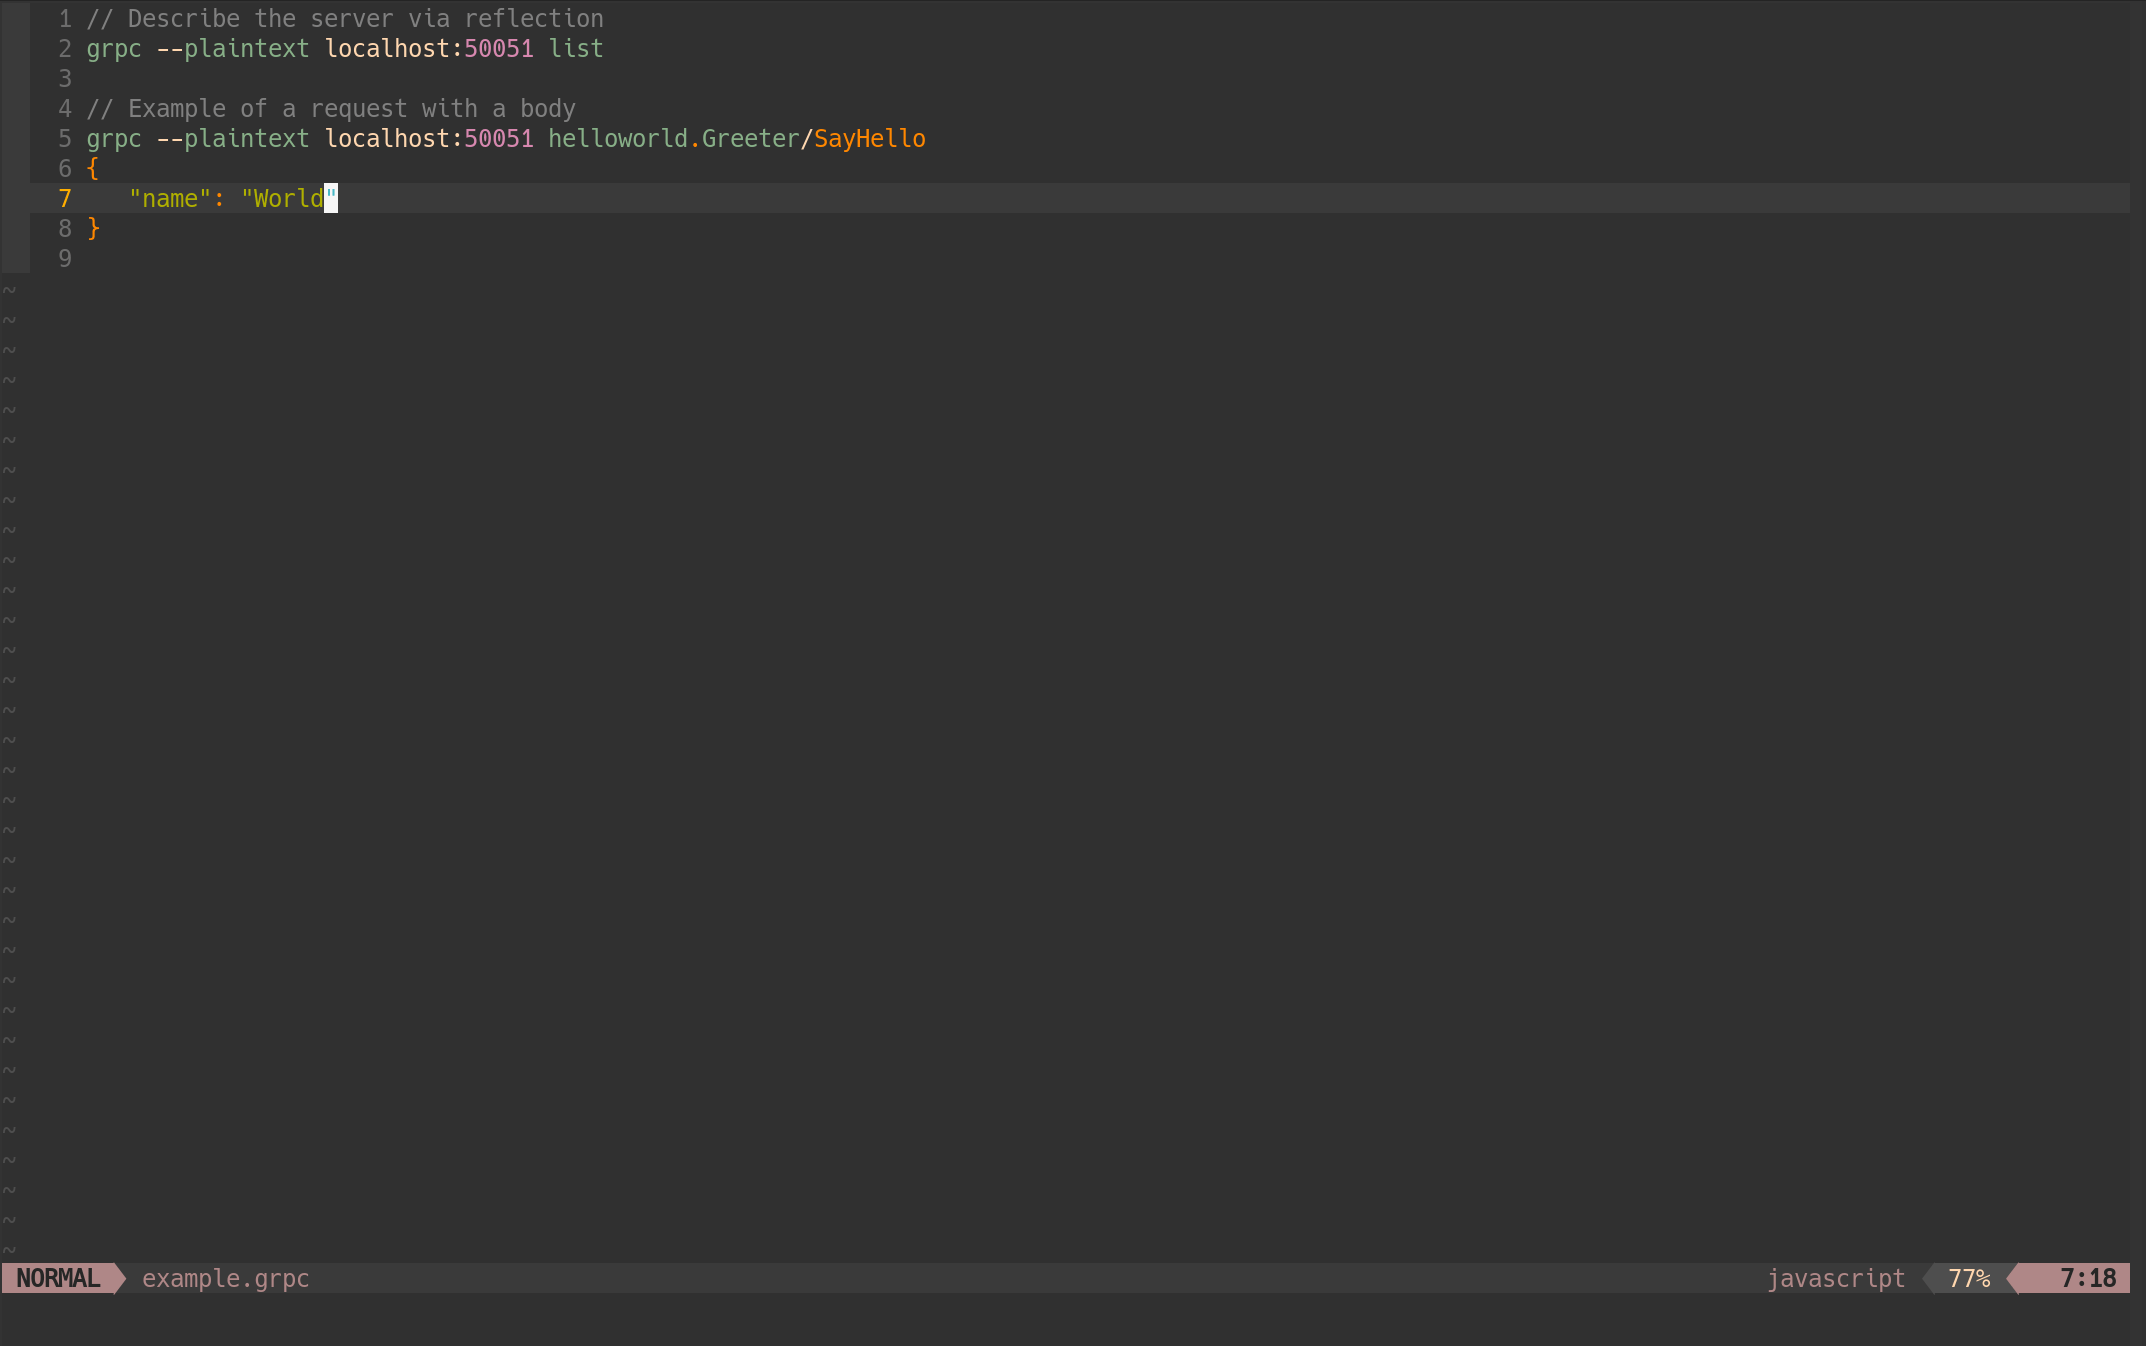Click the javascript filetype label
Screen dimensions: 2146x1346
(1835, 1278)
